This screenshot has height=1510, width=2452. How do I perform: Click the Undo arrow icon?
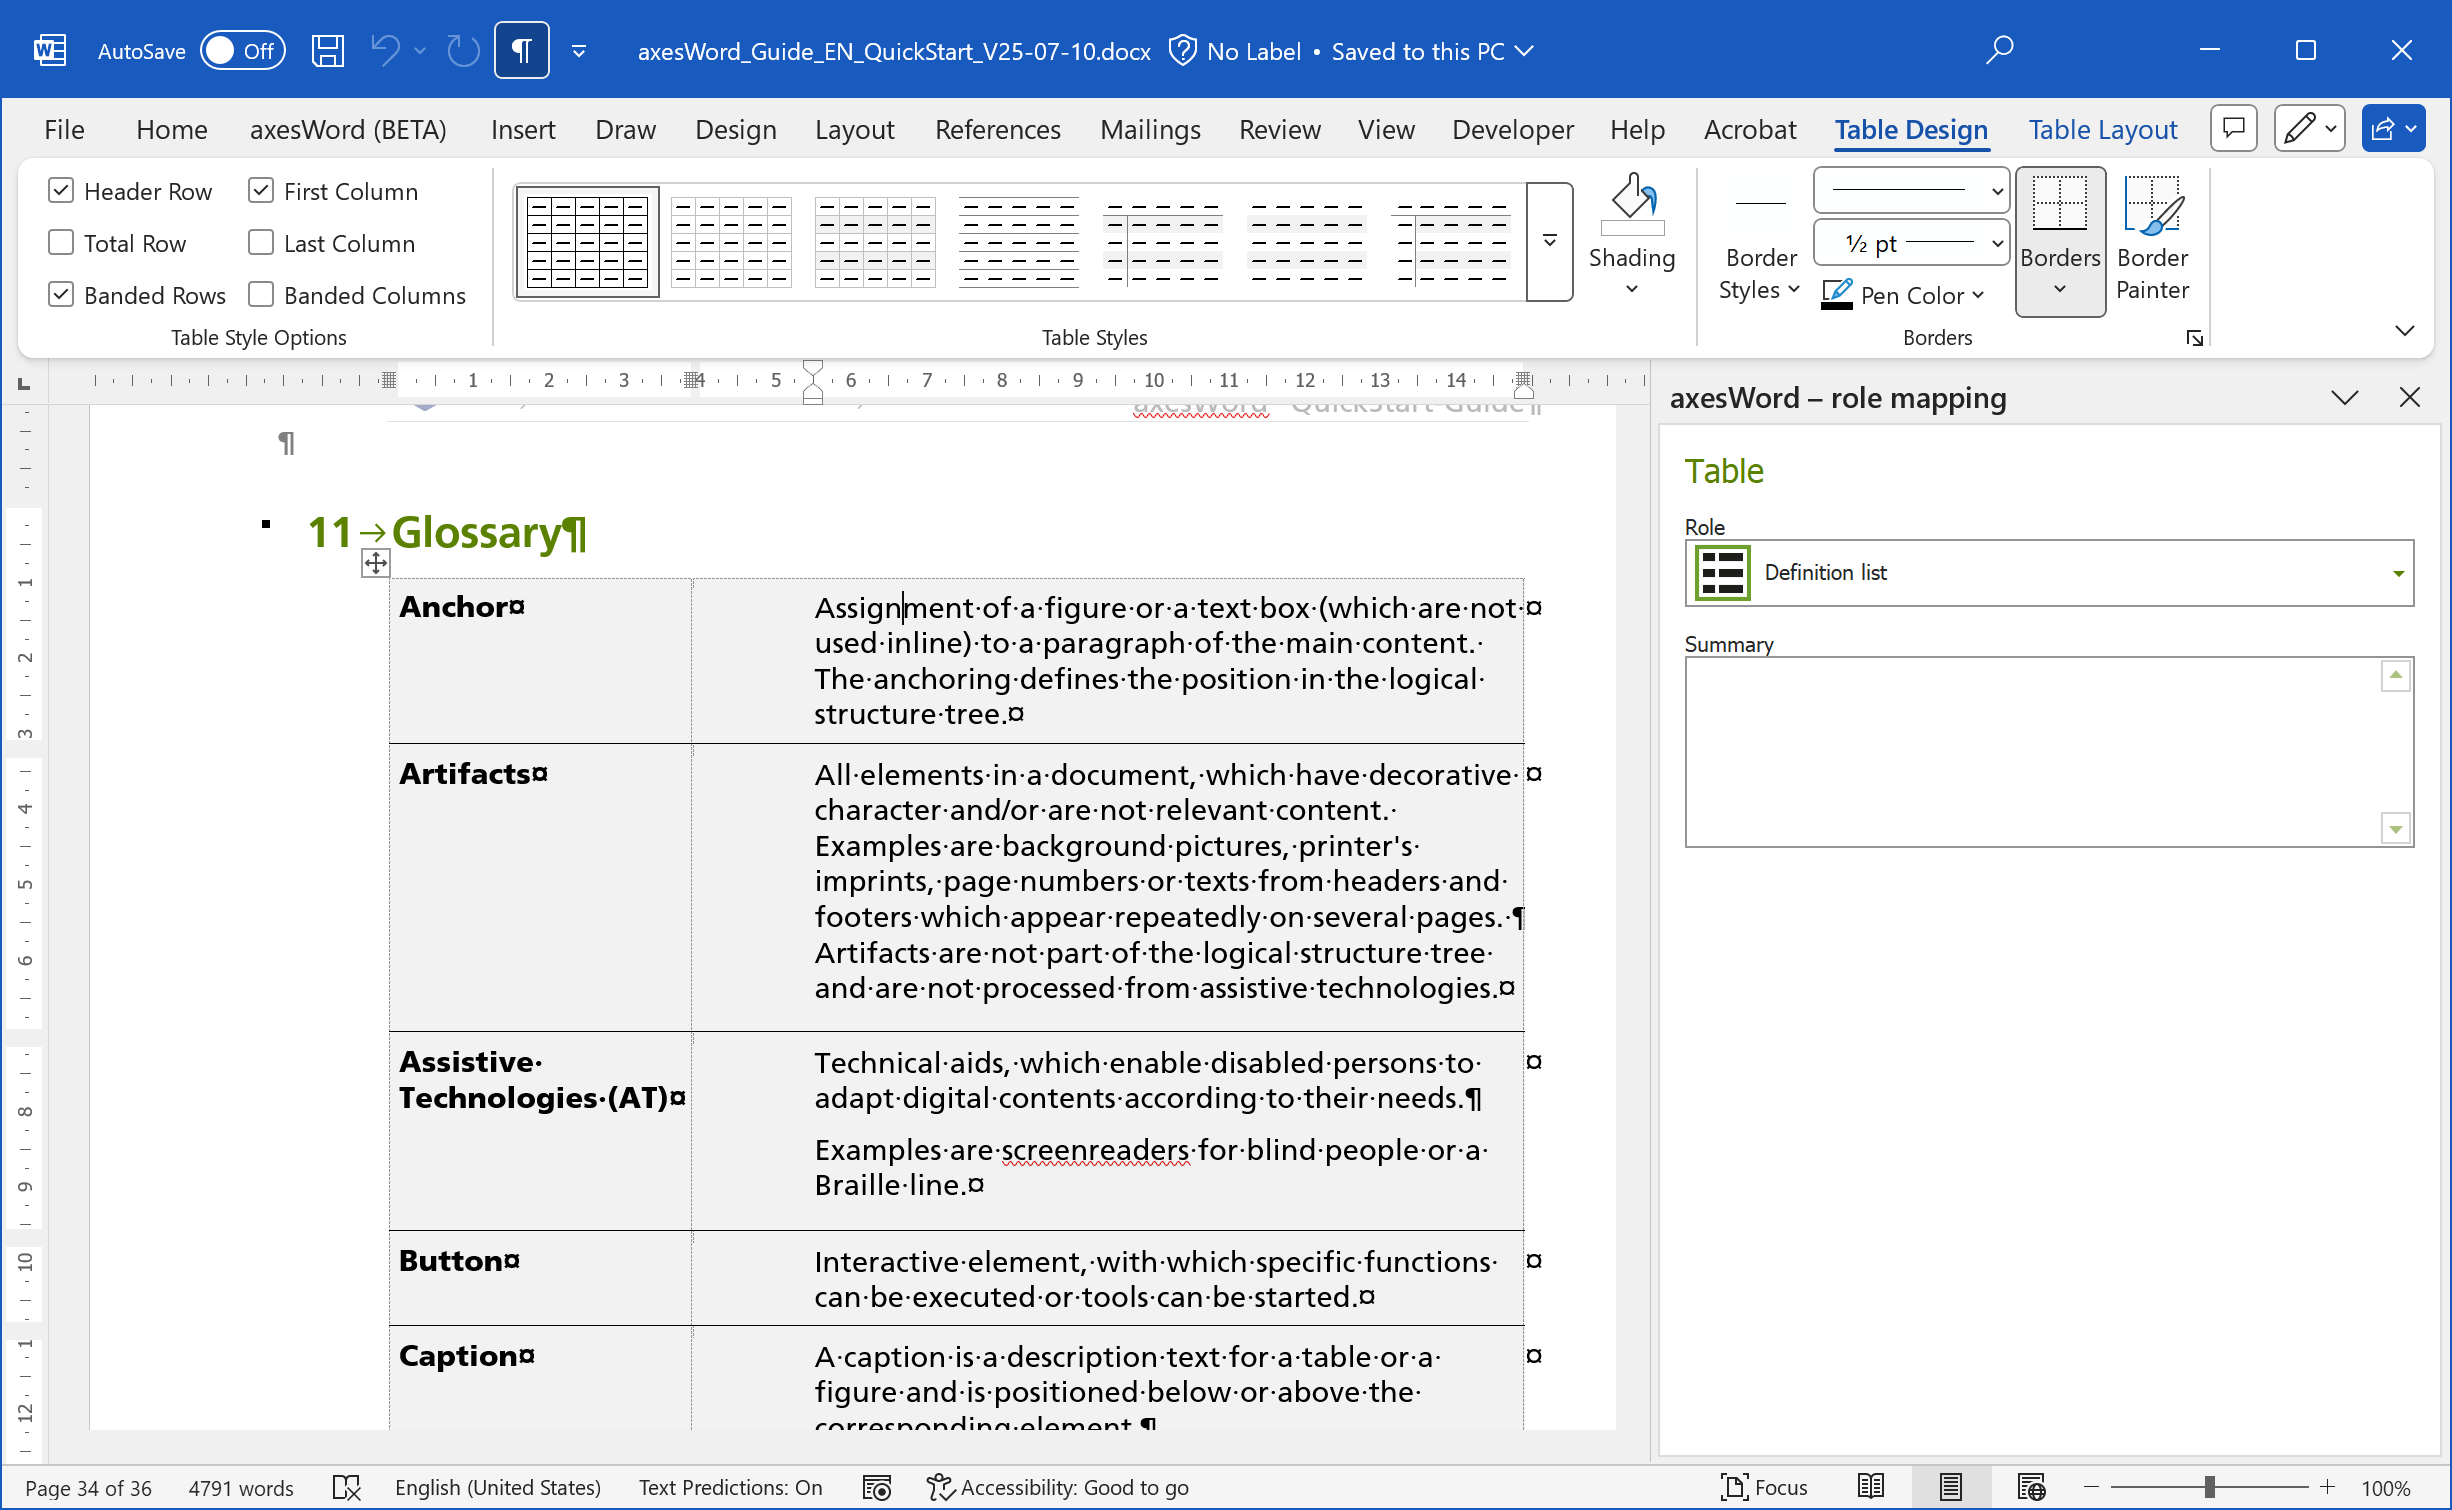tap(385, 50)
